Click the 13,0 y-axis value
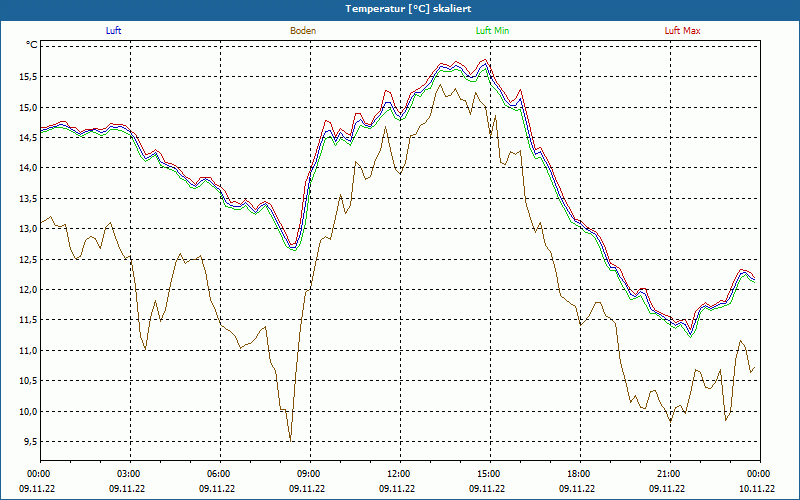800x500 pixels. point(28,229)
